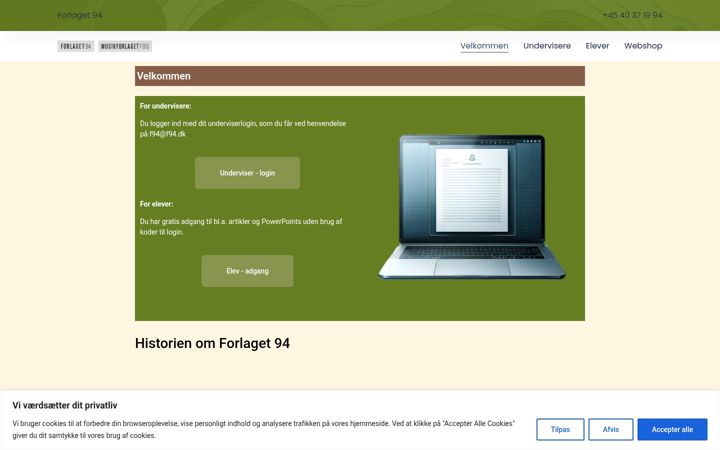Click the phone number +45 40 37 19 94
720x450 pixels.
click(632, 15)
